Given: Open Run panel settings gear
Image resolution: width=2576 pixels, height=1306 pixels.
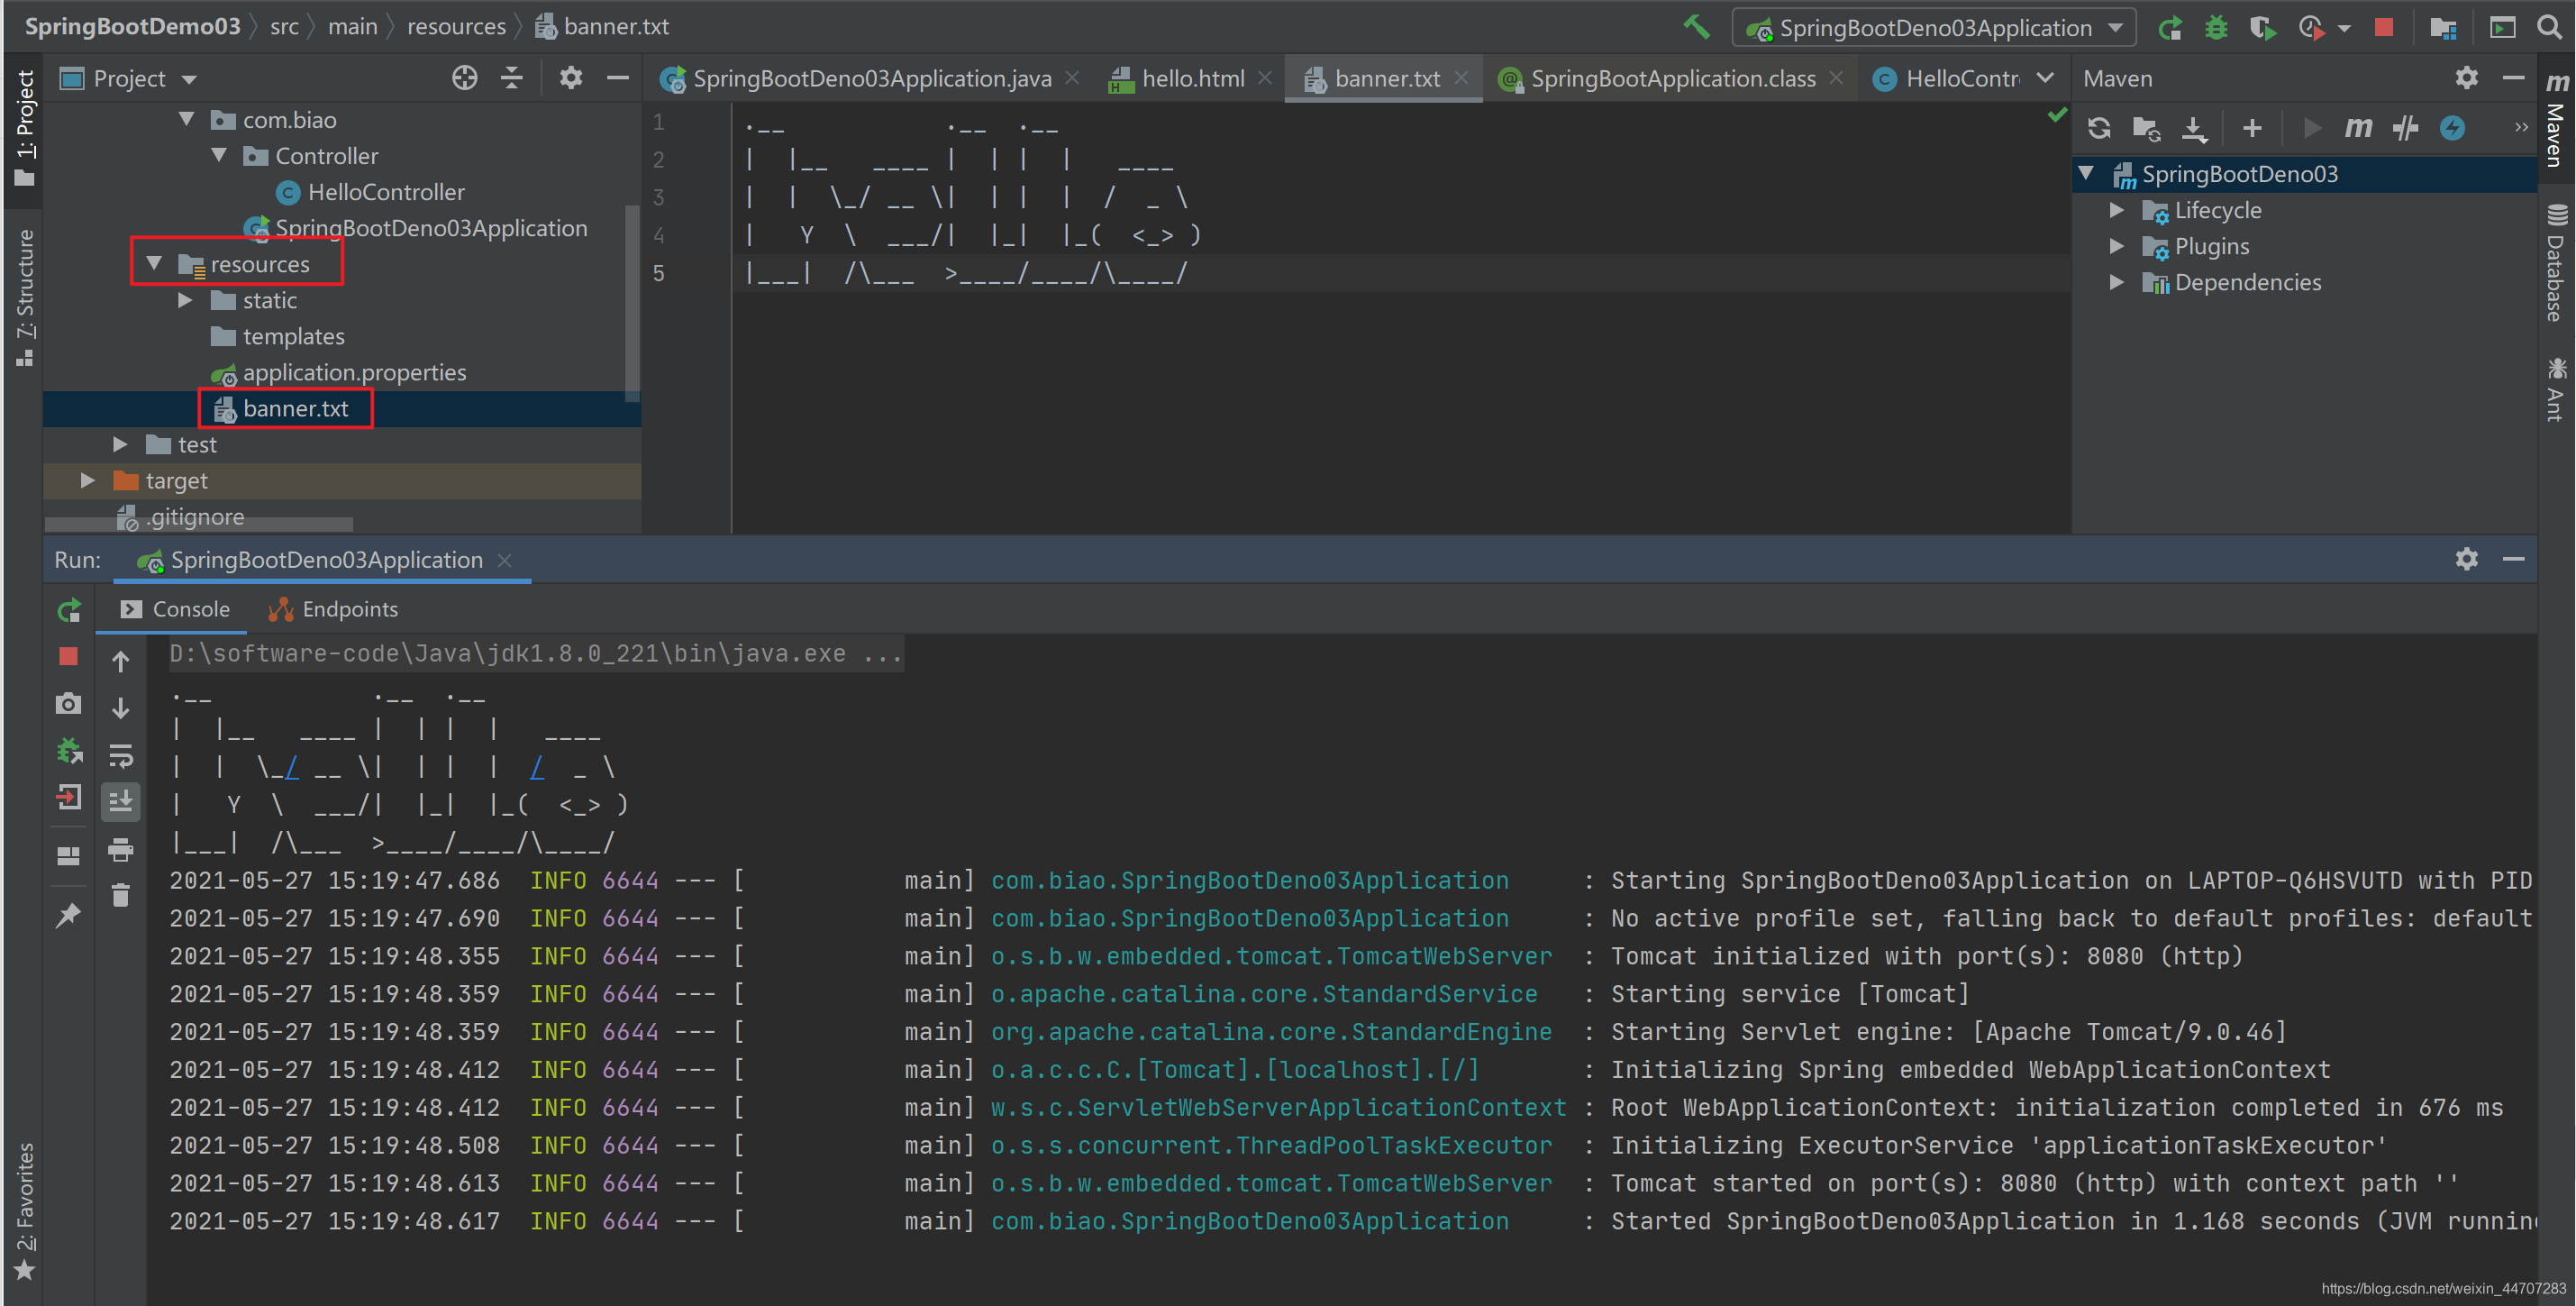Looking at the screenshot, I should (x=2467, y=559).
